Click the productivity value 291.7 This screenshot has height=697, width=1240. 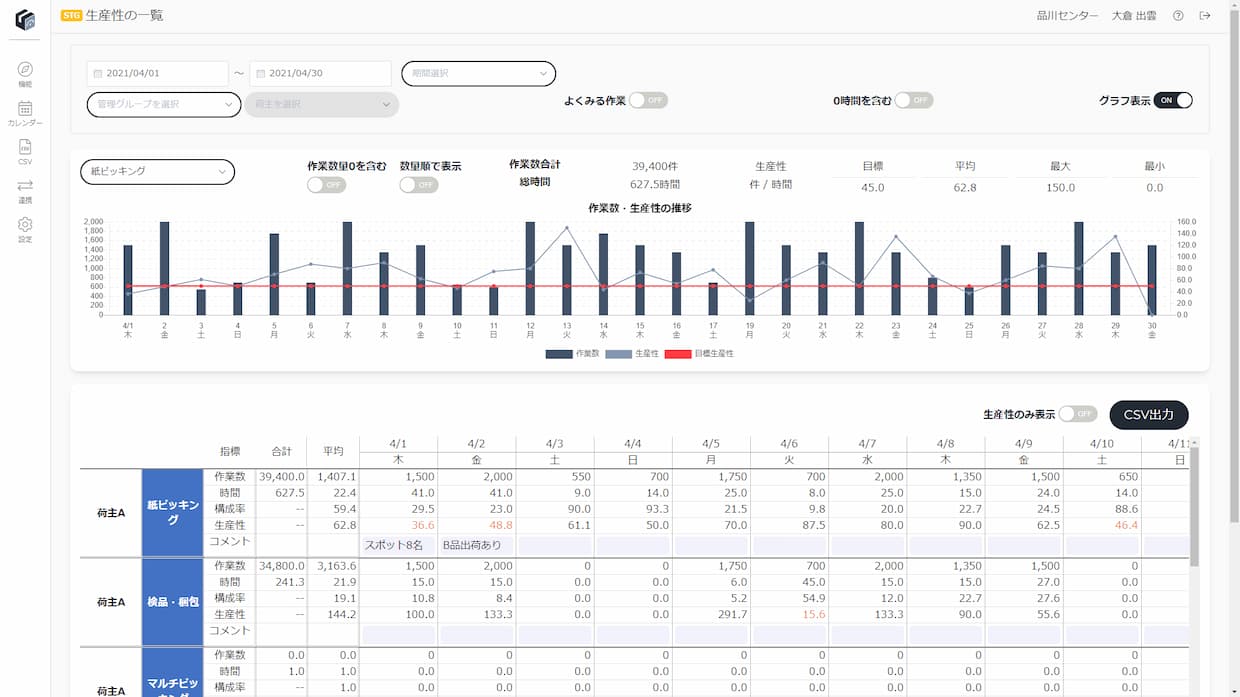tap(732, 614)
